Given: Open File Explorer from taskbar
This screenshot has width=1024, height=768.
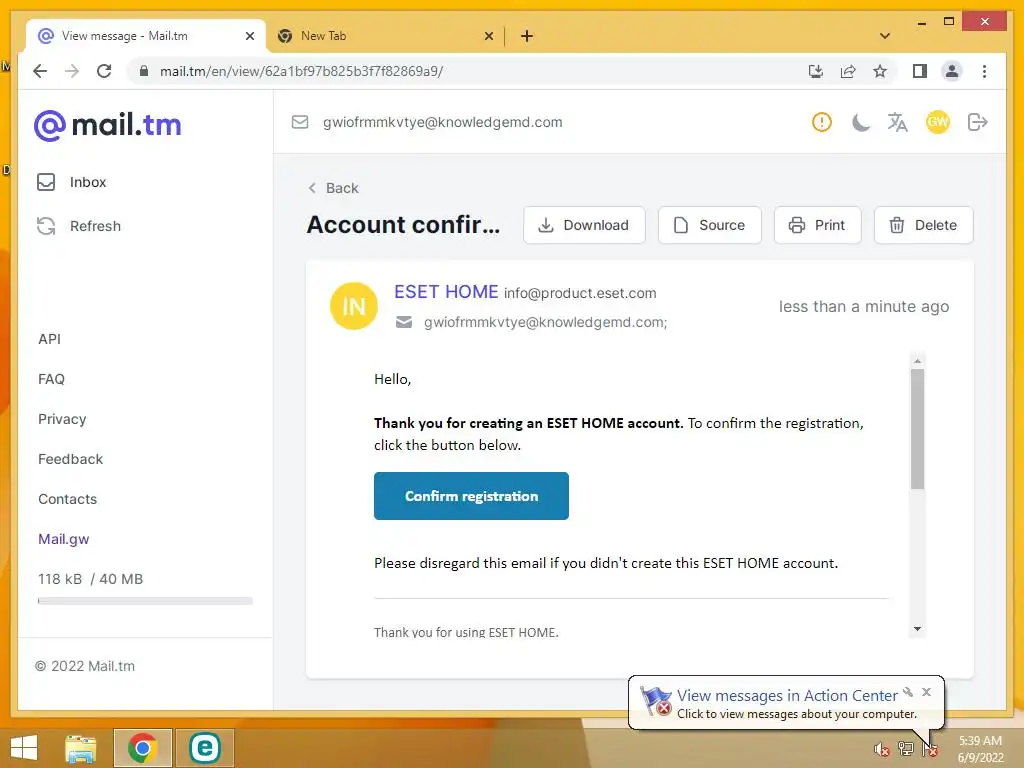Looking at the screenshot, I should (81, 748).
